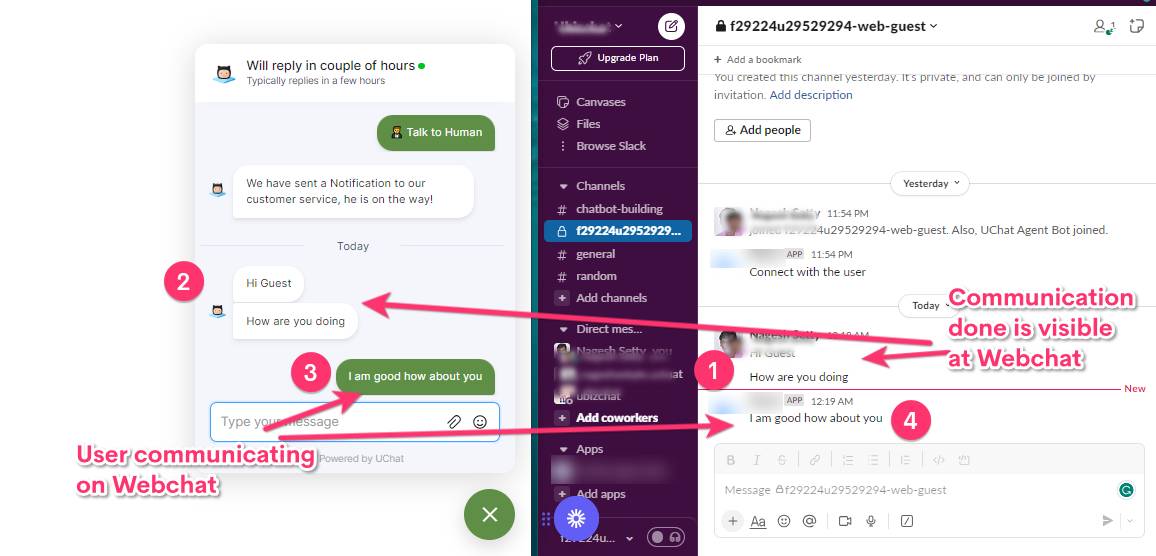The height and width of the screenshot is (556, 1156).
Task: Open the channel name dropdown in header
Action: coord(826,26)
